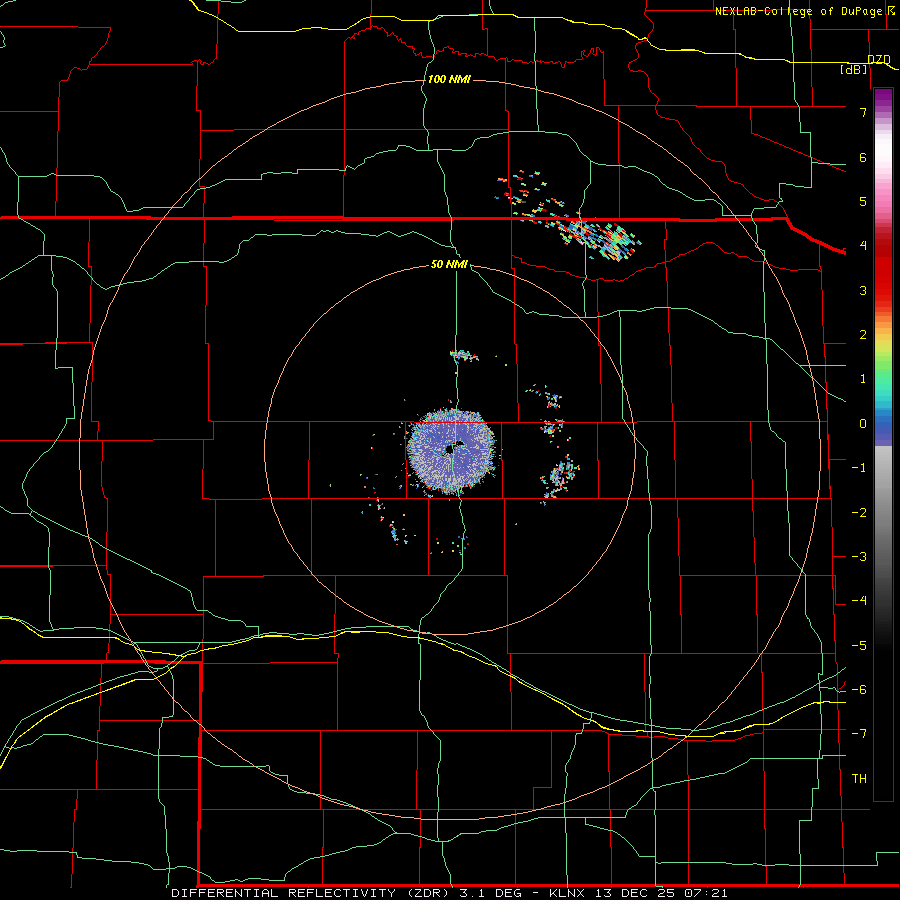Click the 3.1 DEG elevation angle text

[x=491, y=893]
